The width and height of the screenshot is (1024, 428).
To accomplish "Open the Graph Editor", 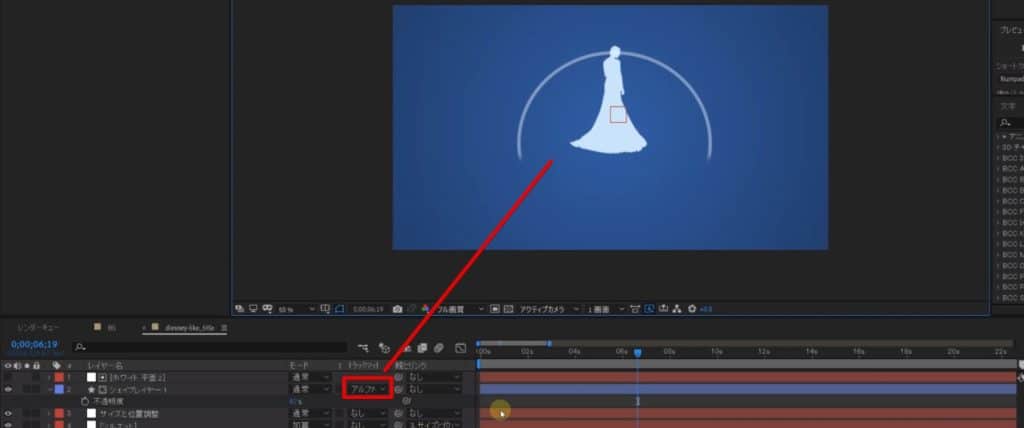I will coord(460,348).
